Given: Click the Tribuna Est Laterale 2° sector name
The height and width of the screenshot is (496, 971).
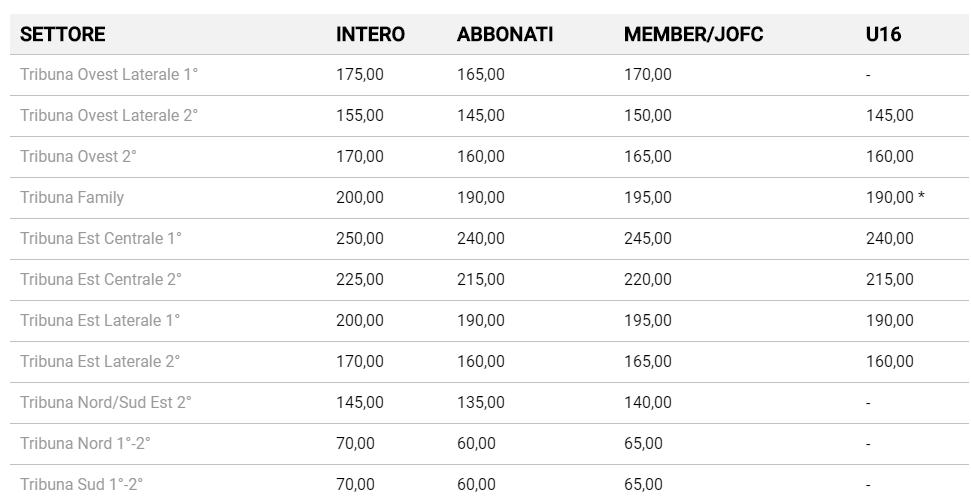Looking at the screenshot, I should point(100,362).
